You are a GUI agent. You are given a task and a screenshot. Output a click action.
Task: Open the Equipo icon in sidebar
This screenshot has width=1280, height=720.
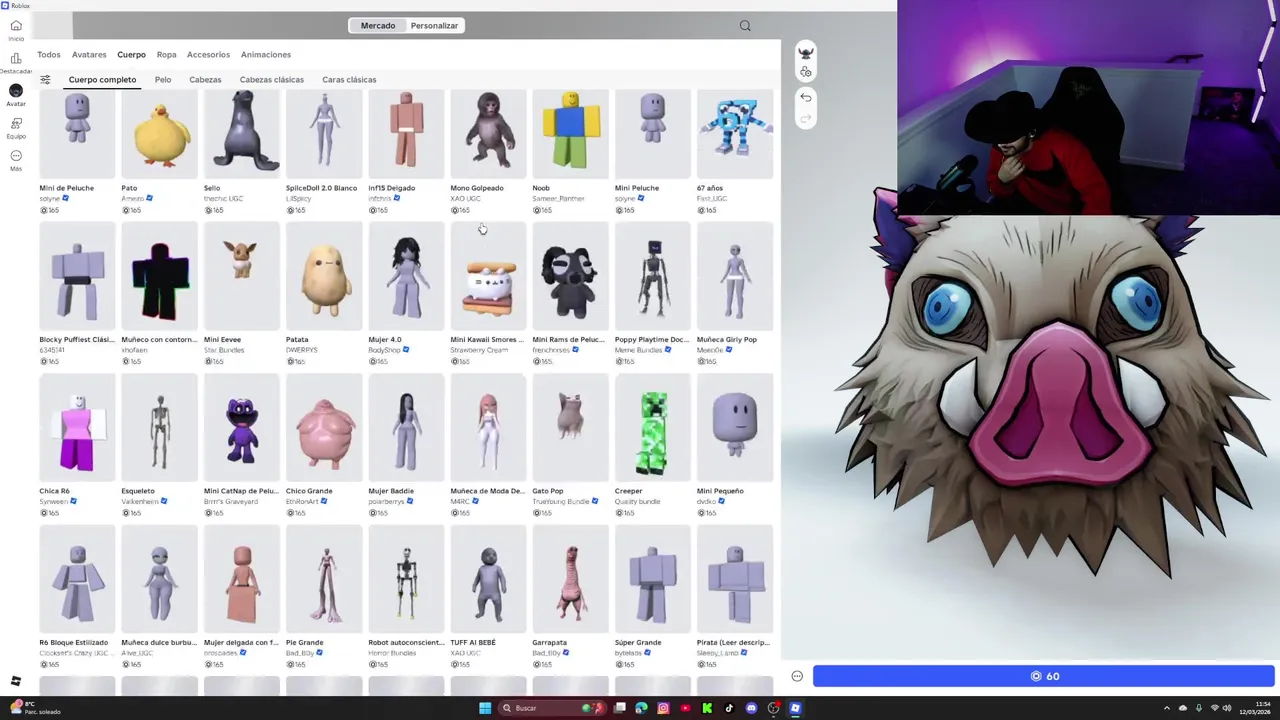click(x=16, y=124)
